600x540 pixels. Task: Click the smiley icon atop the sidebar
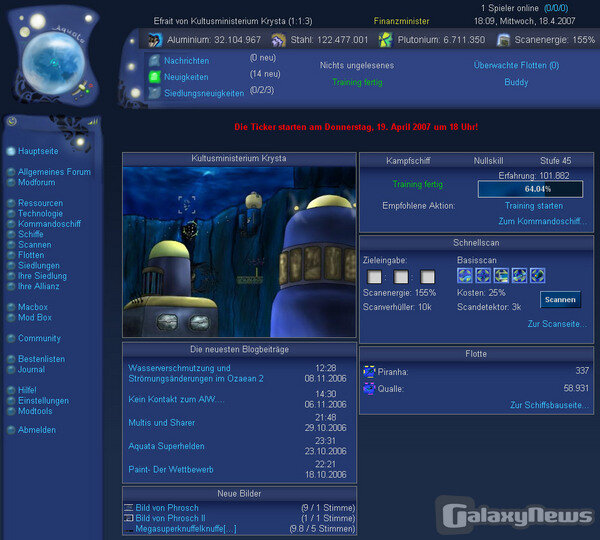click(x=12, y=121)
